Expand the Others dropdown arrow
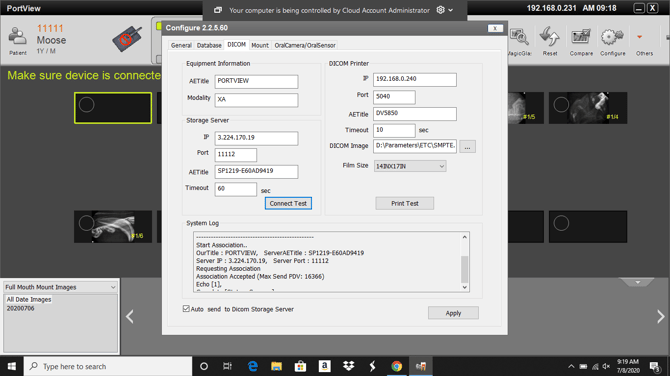Image resolution: width=670 pixels, height=376 pixels. click(x=639, y=37)
